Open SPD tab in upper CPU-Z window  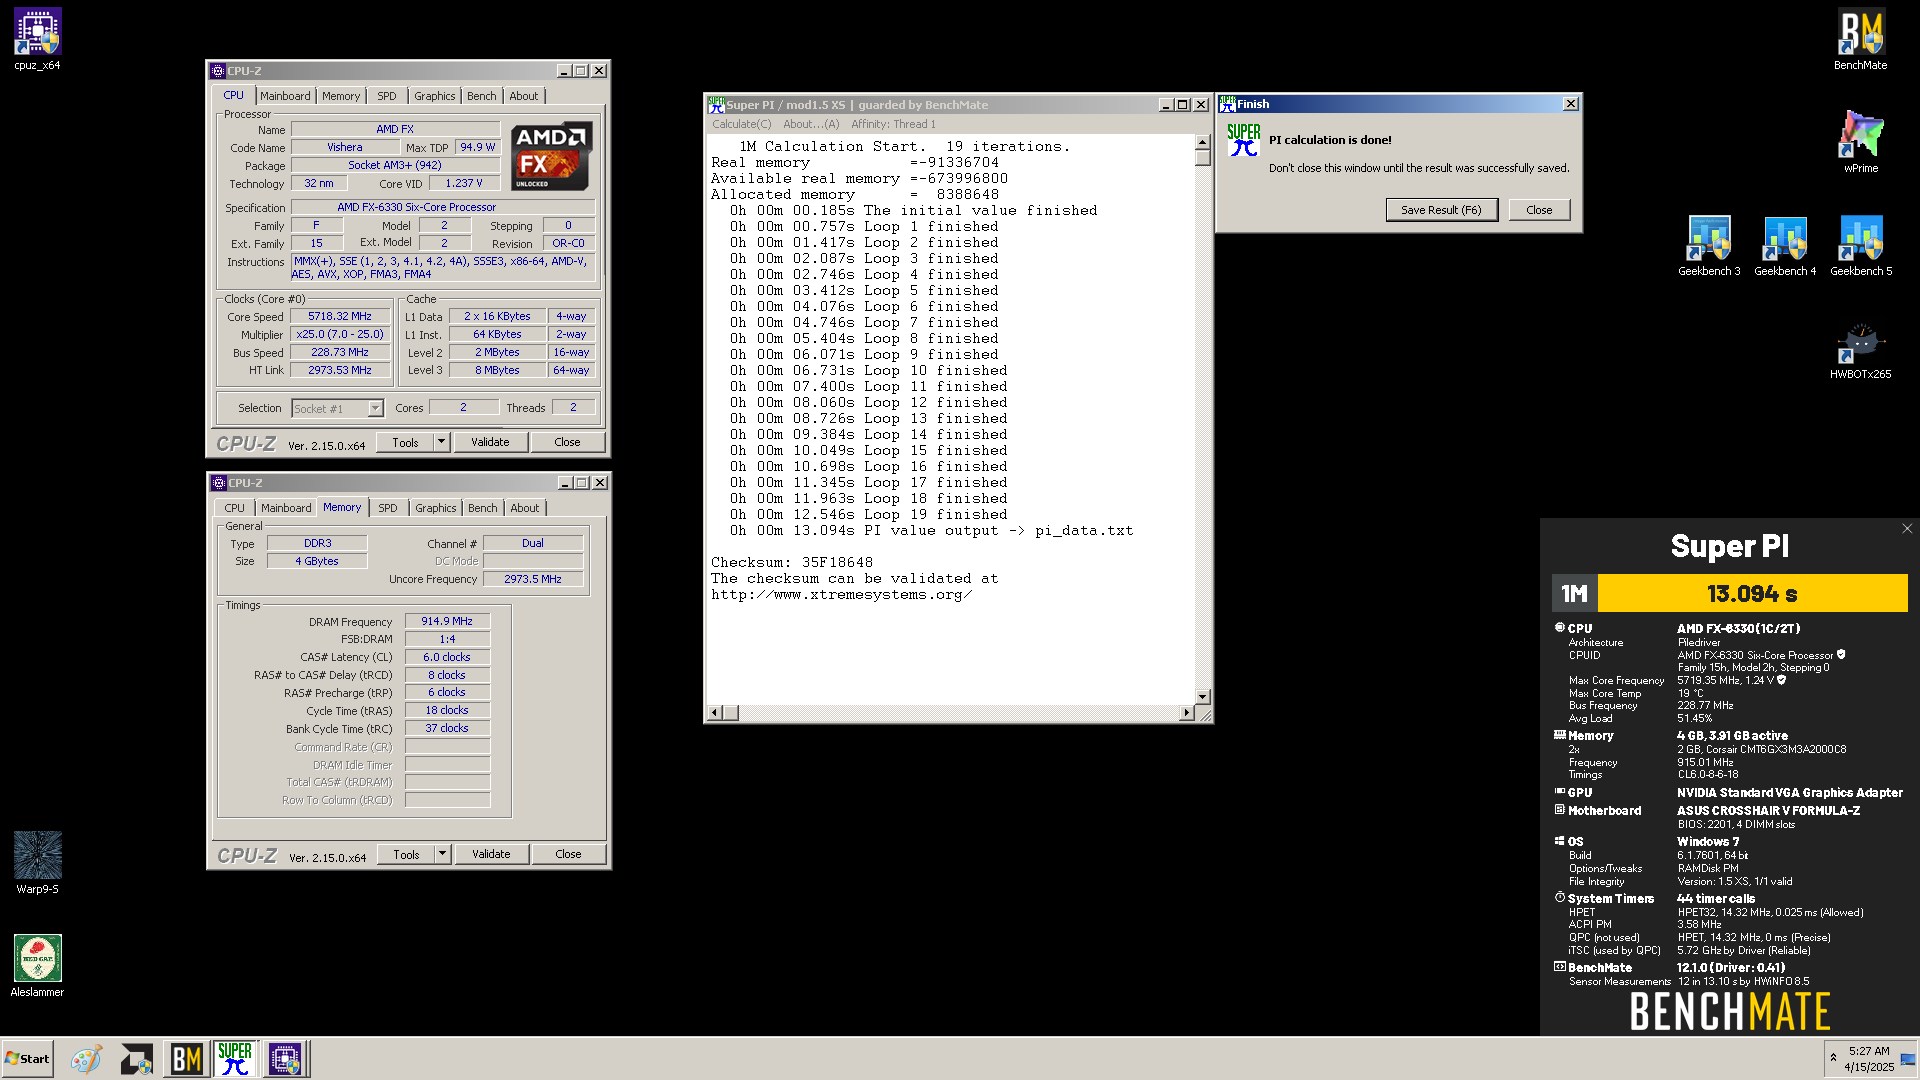387,96
